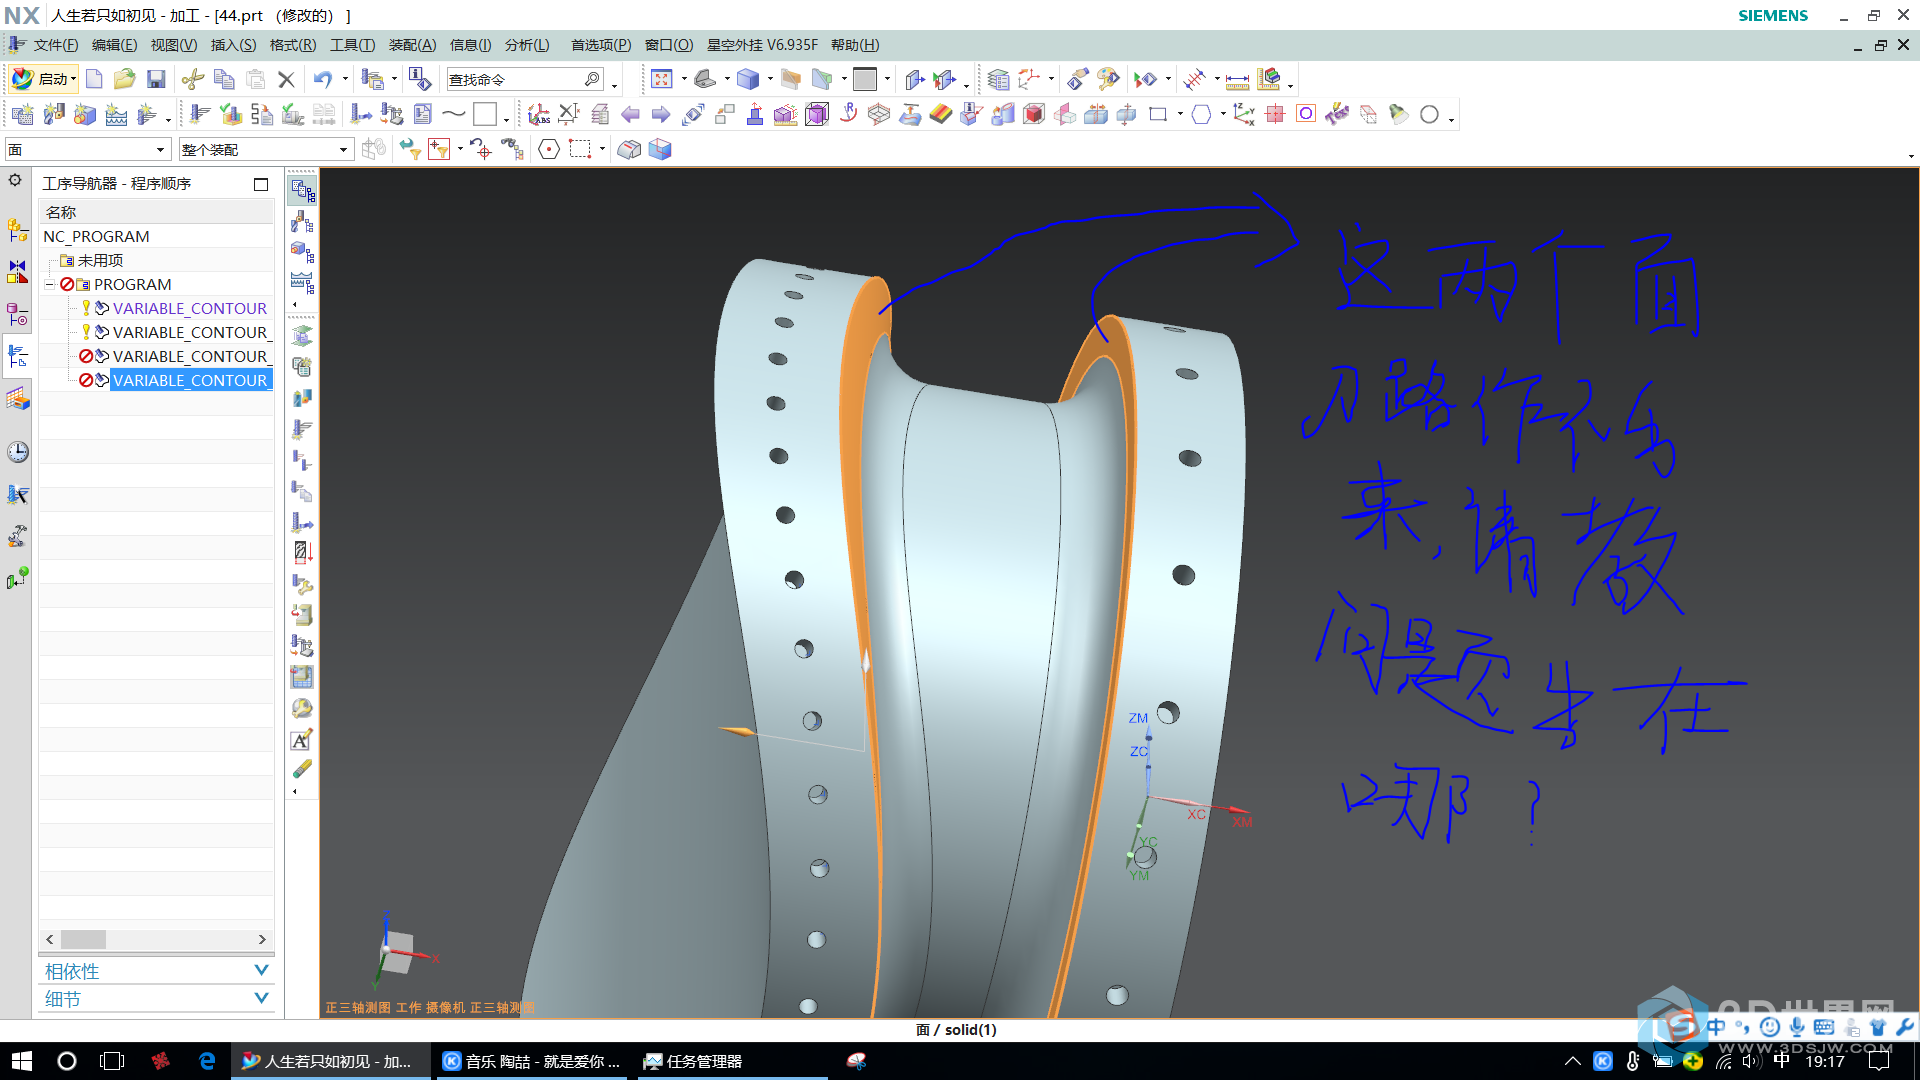Viewport: 1920px width, 1080px height.
Task: Toggle the shaded display style icon
Action: [747, 79]
